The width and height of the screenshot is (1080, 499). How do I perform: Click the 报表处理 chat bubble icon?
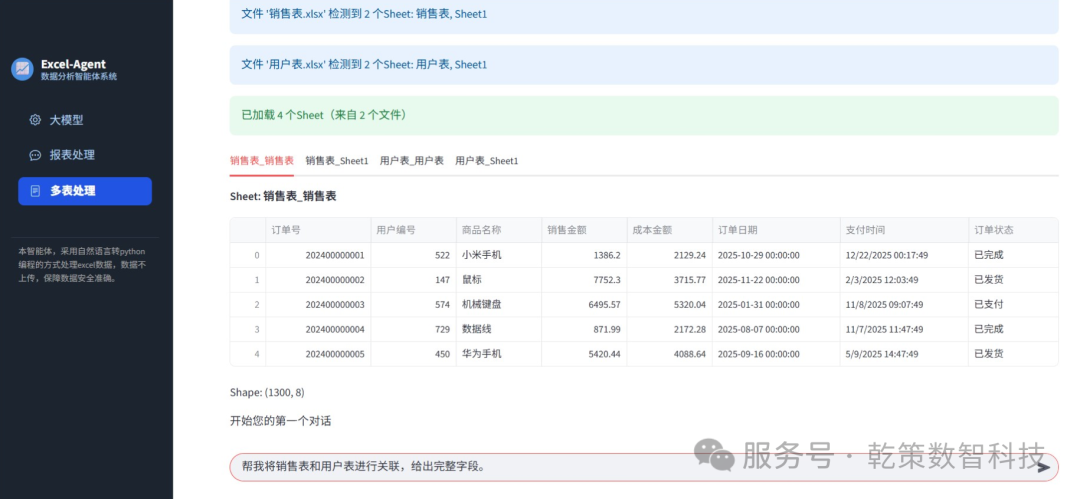pyautogui.click(x=35, y=155)
